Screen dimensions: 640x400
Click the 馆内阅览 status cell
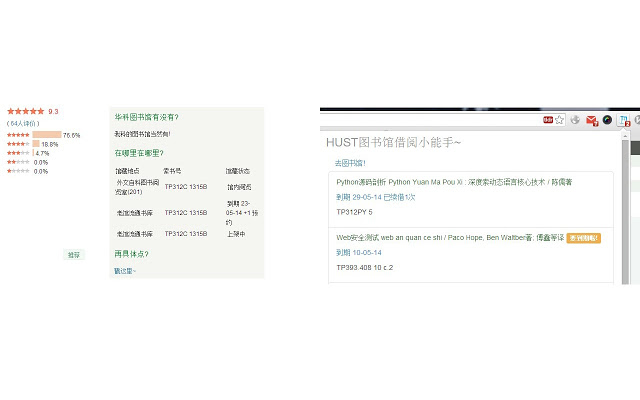239,187
